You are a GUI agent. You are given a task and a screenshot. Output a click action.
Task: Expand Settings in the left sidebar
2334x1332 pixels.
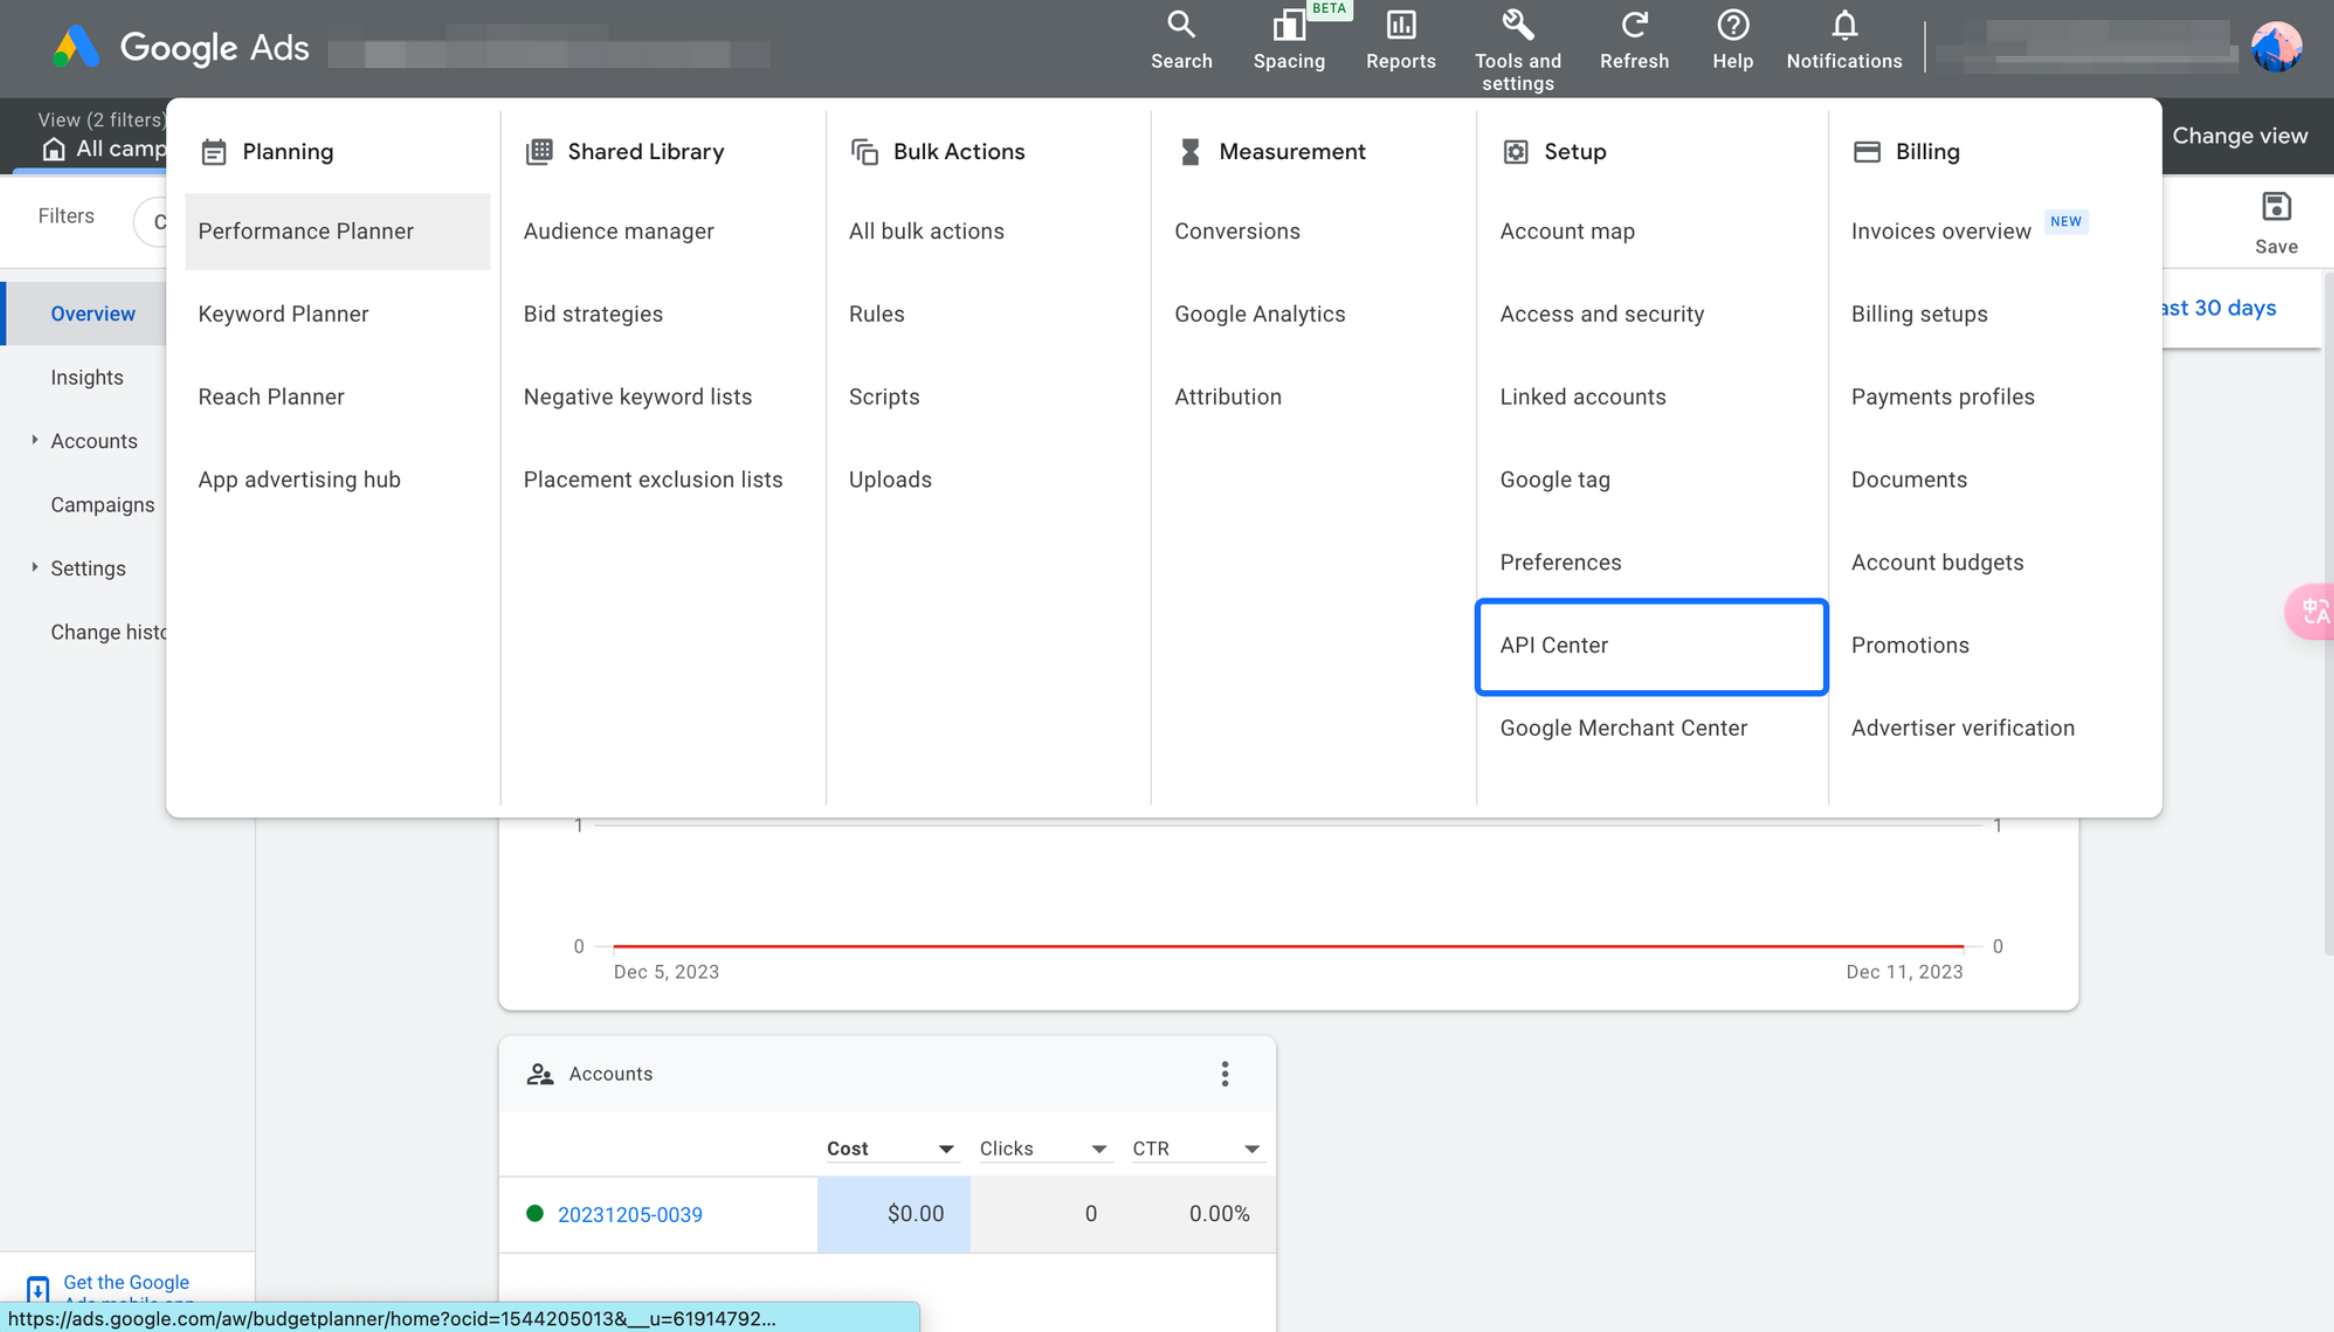click(35, 567)
